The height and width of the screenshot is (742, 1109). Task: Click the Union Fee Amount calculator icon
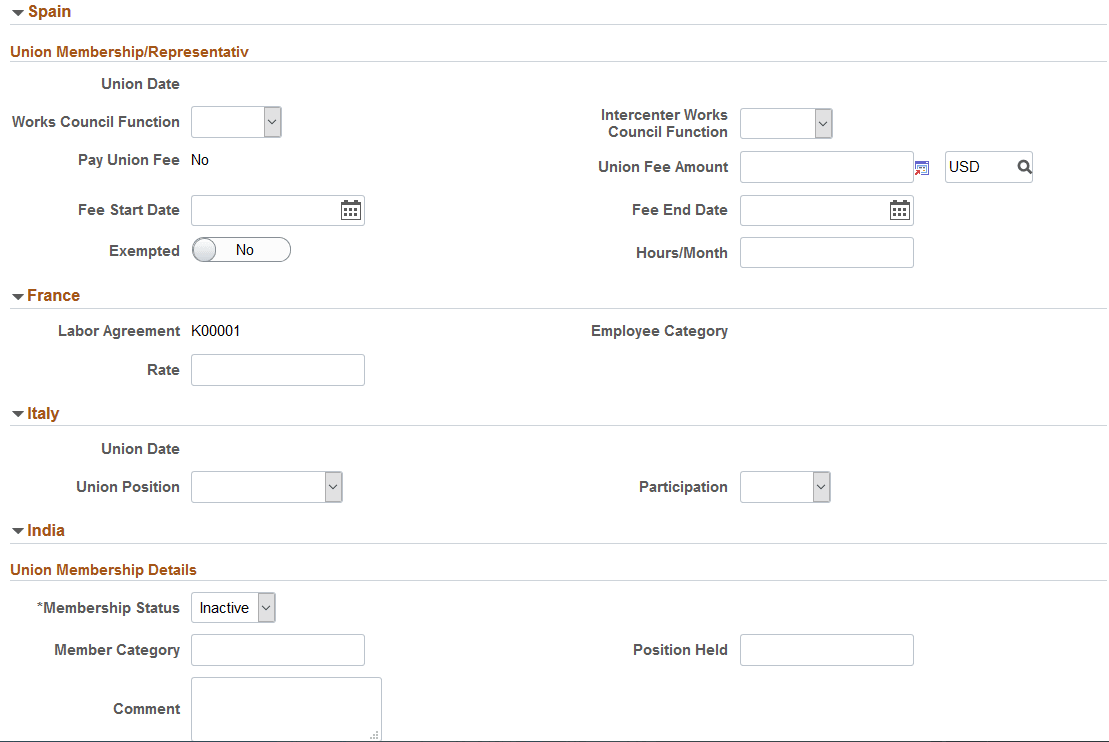[x=922, y=168]
